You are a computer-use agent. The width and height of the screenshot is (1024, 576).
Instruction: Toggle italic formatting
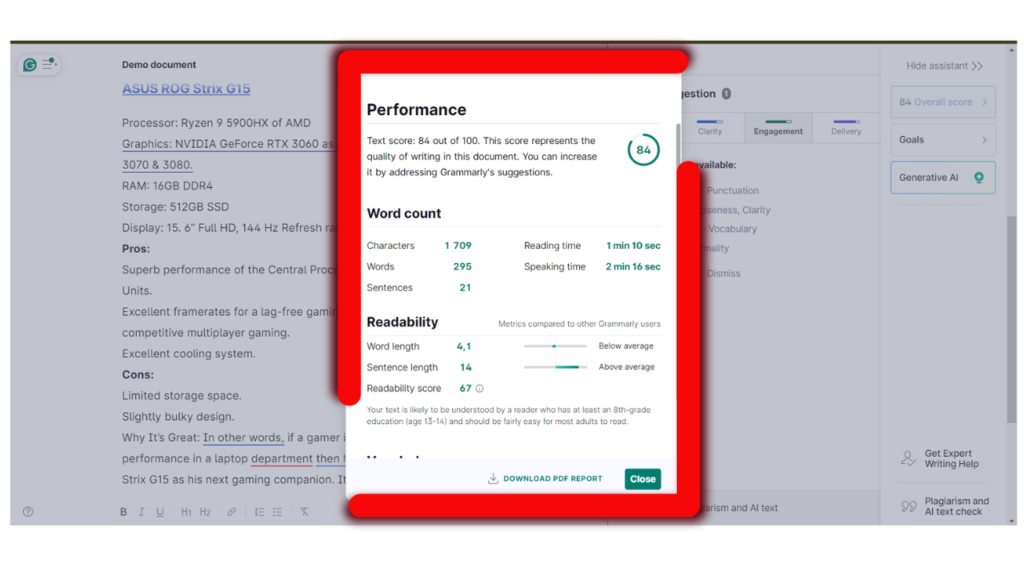pyautogui.click(x=141, y=512)
